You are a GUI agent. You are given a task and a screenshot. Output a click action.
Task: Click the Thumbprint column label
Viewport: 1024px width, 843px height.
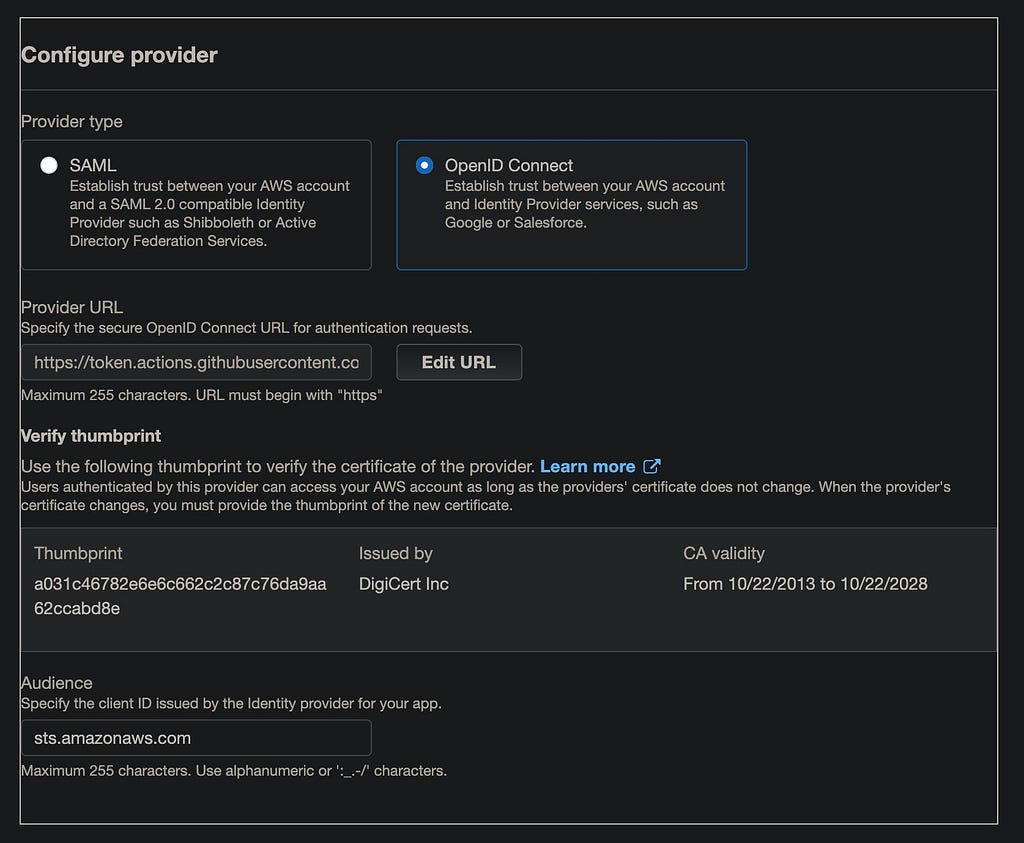[78, 553]
